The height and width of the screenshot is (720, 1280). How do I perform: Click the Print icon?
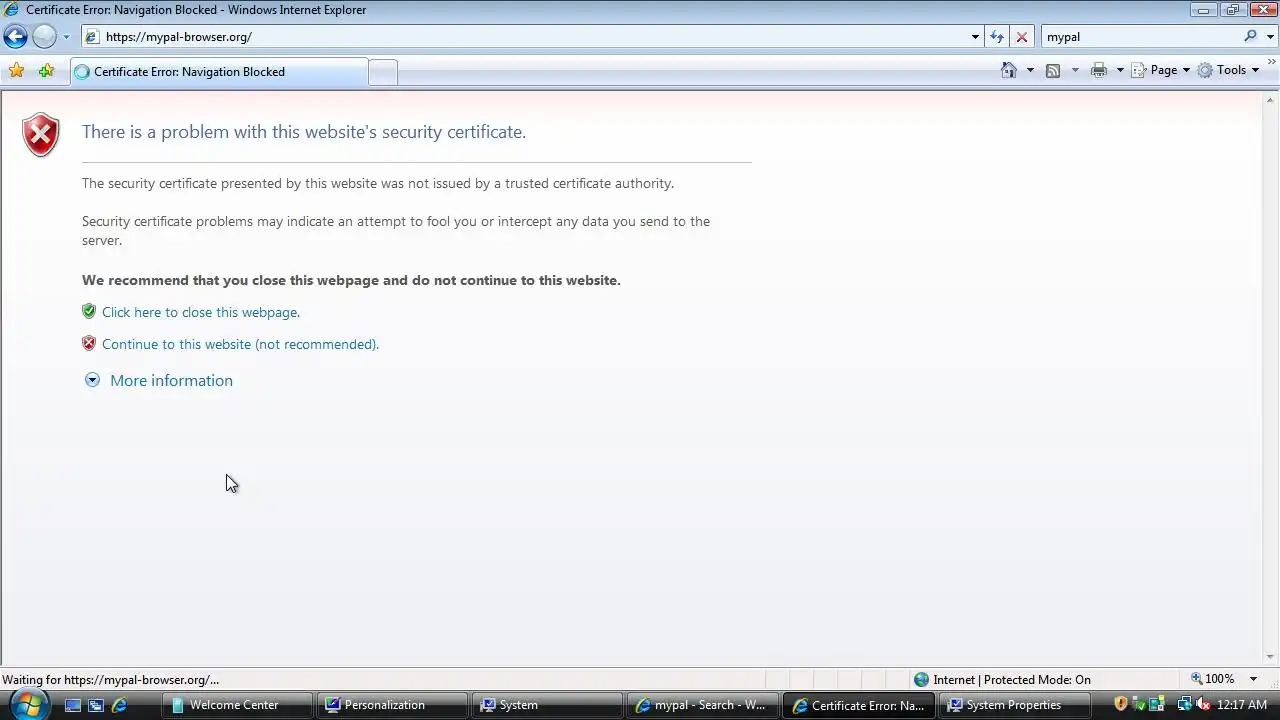coord(1099,70)
